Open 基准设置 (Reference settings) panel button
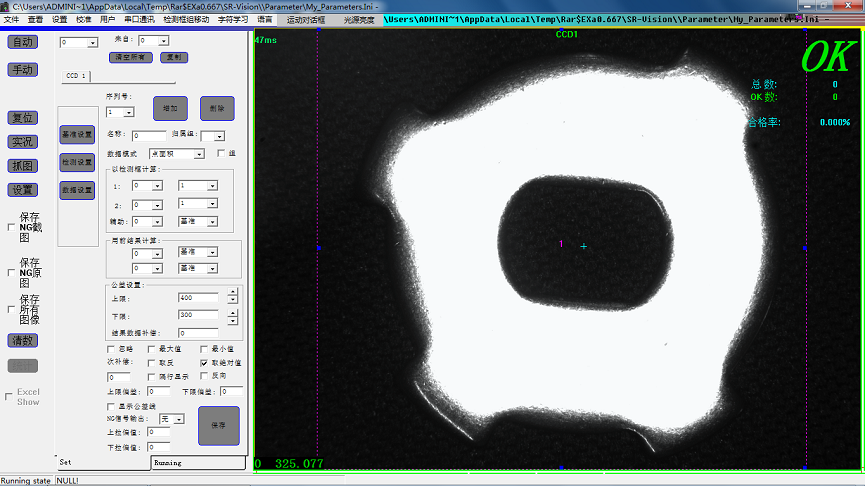The image size is (865, 486). [77, 134]
